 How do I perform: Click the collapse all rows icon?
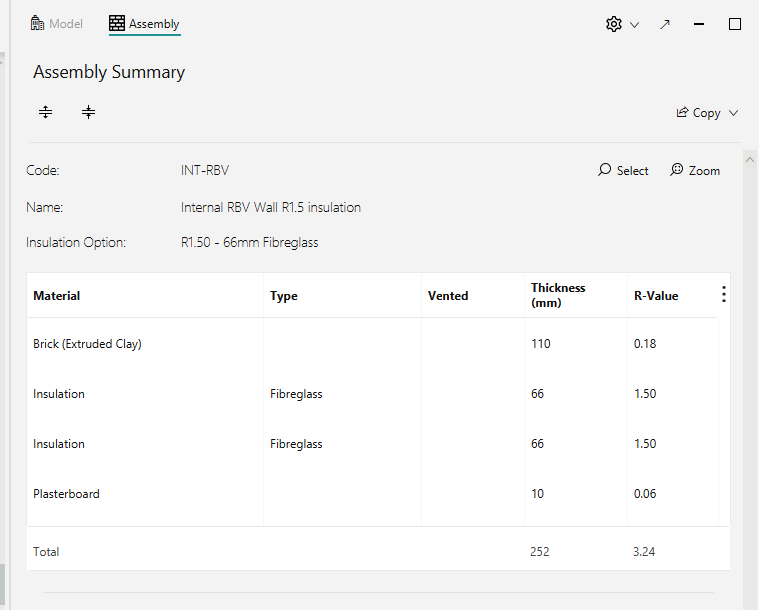click(x=88, y=112)
